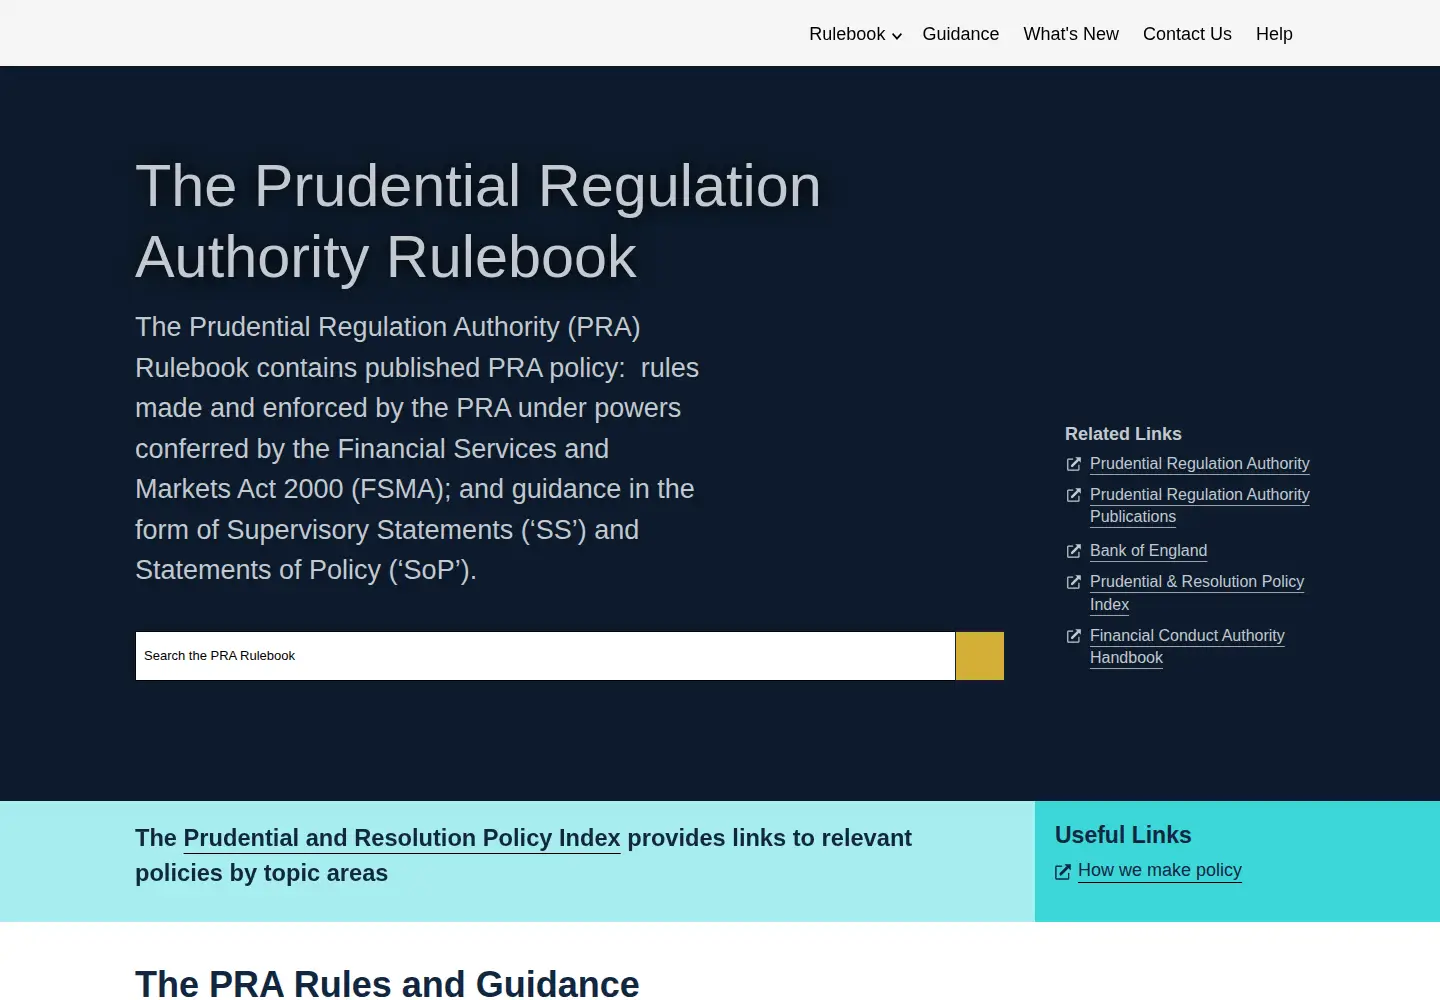Open Prudential & Resolution Policy Index related link
The width and height of the screenshot is (1440, 1000).
click(x=1197, y=593)
